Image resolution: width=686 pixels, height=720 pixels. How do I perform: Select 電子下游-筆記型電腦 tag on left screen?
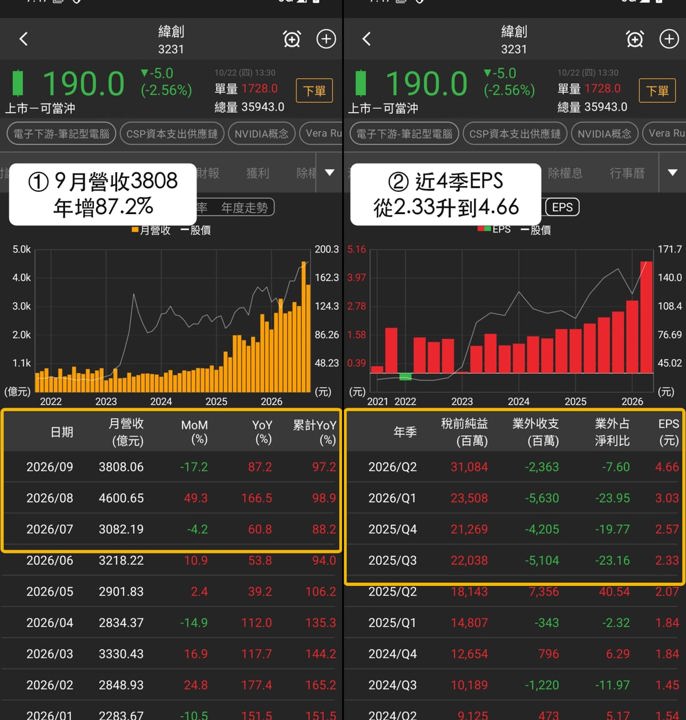pos(61,134)
